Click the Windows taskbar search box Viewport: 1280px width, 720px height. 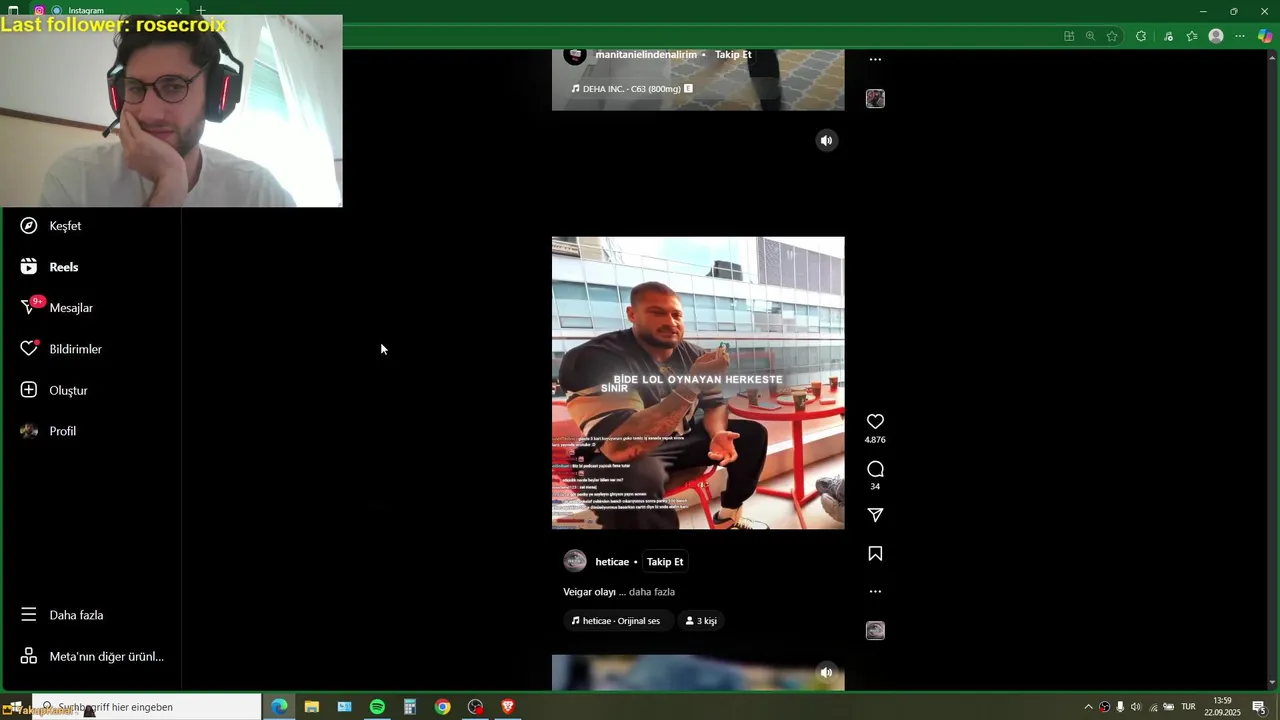[x=146, y=707]
